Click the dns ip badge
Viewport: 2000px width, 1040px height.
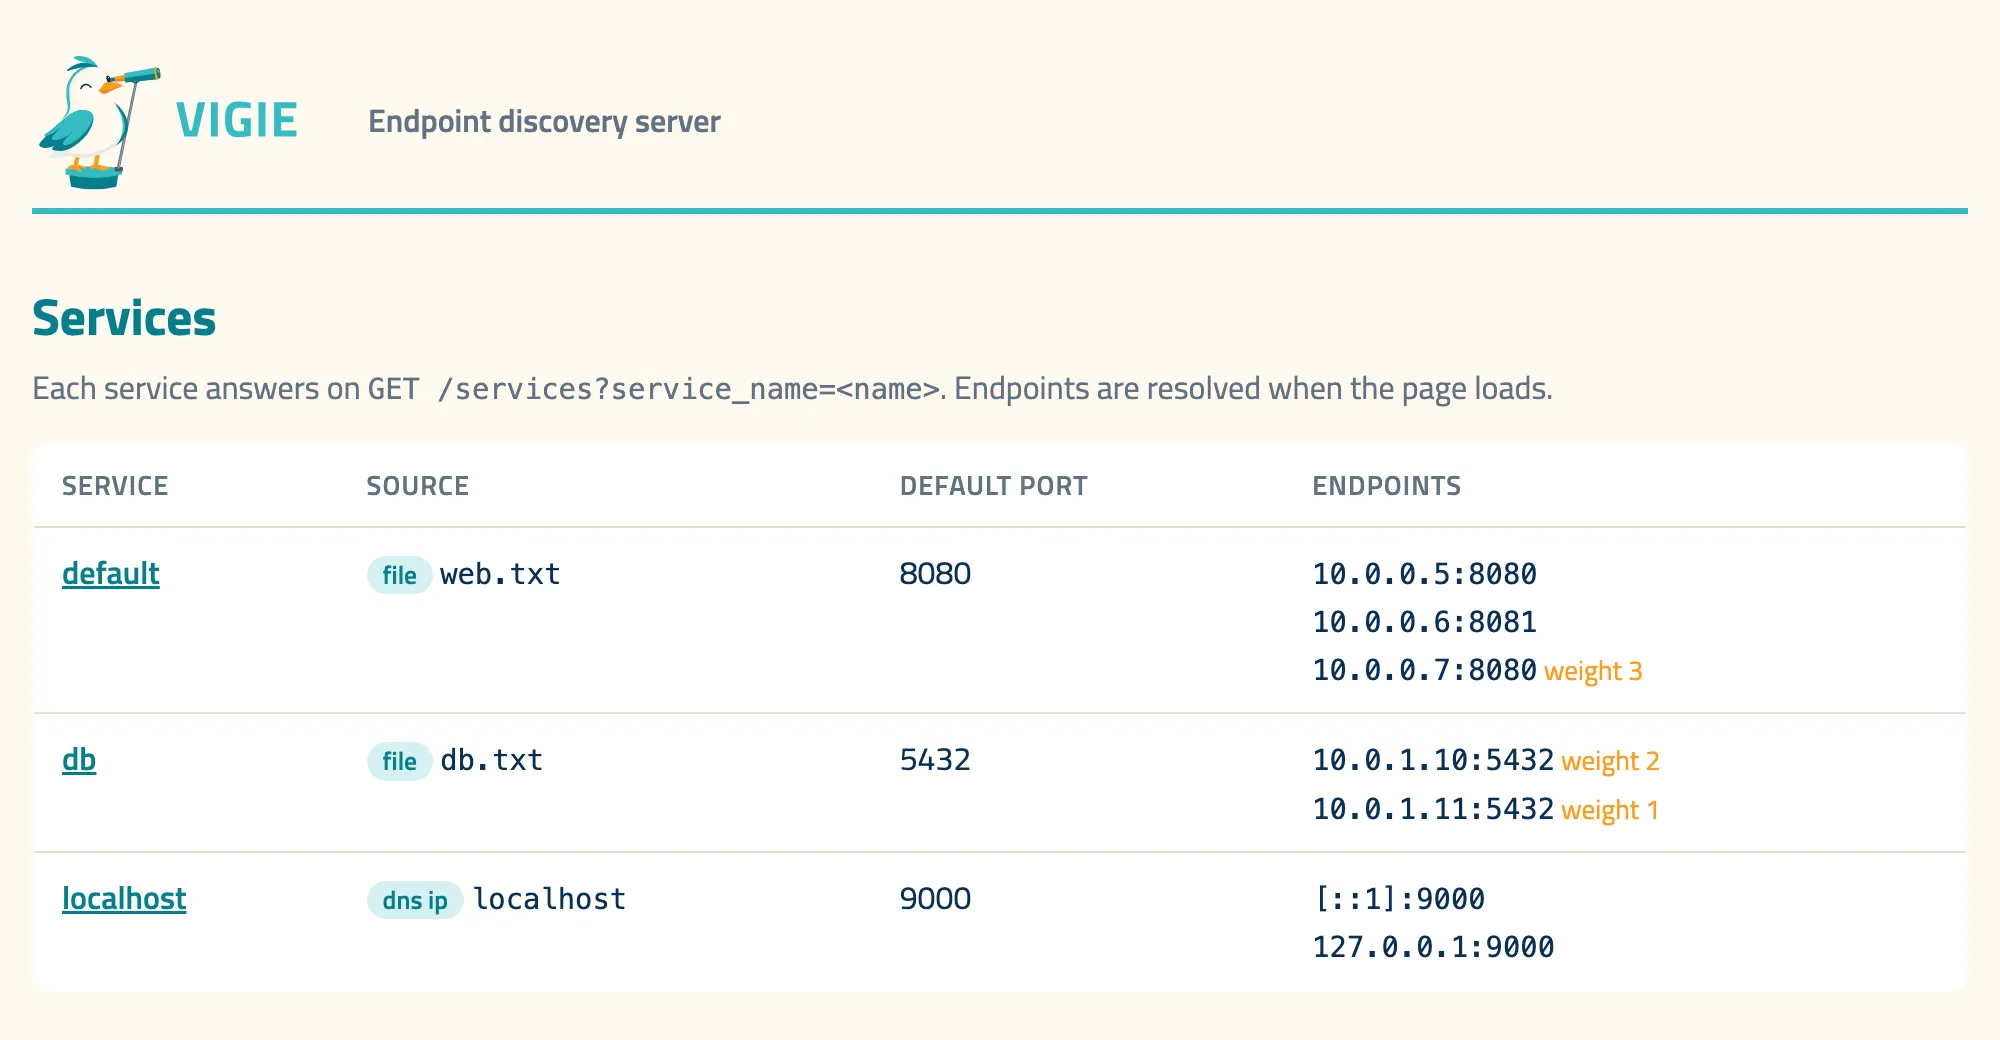tap(415, 900)
